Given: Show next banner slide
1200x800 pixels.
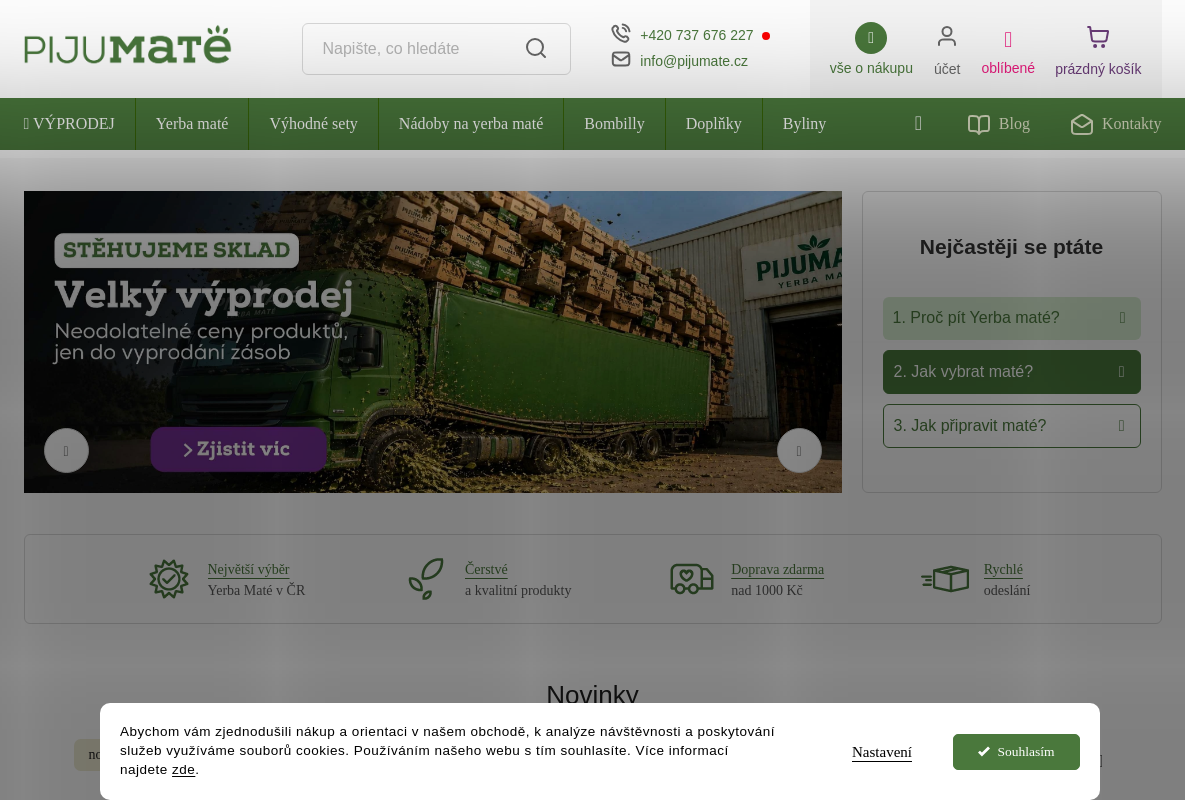Looking at the screenshot, I should pyautogui.click(x=799, y=451).
